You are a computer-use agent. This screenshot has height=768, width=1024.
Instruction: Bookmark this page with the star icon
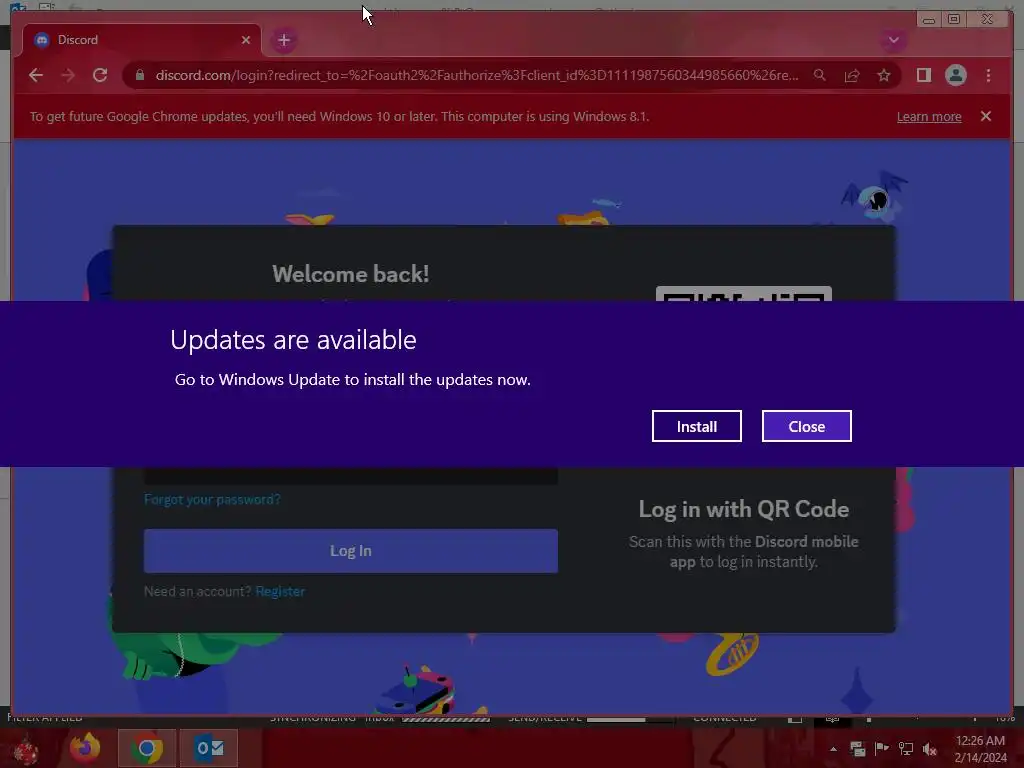[884, 75]
